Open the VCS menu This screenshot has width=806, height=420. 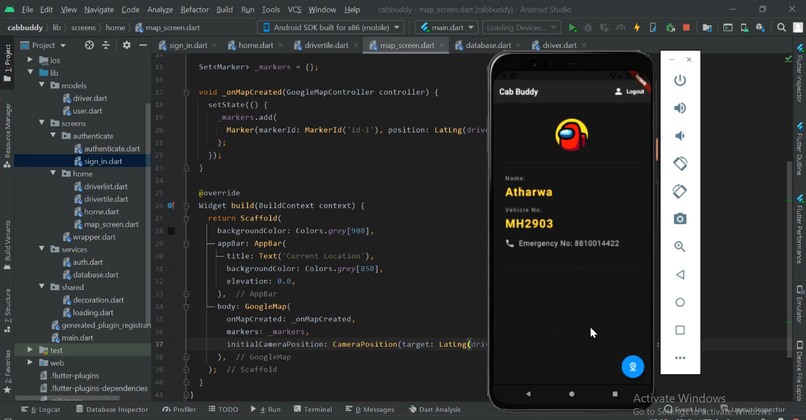[295, 10]
